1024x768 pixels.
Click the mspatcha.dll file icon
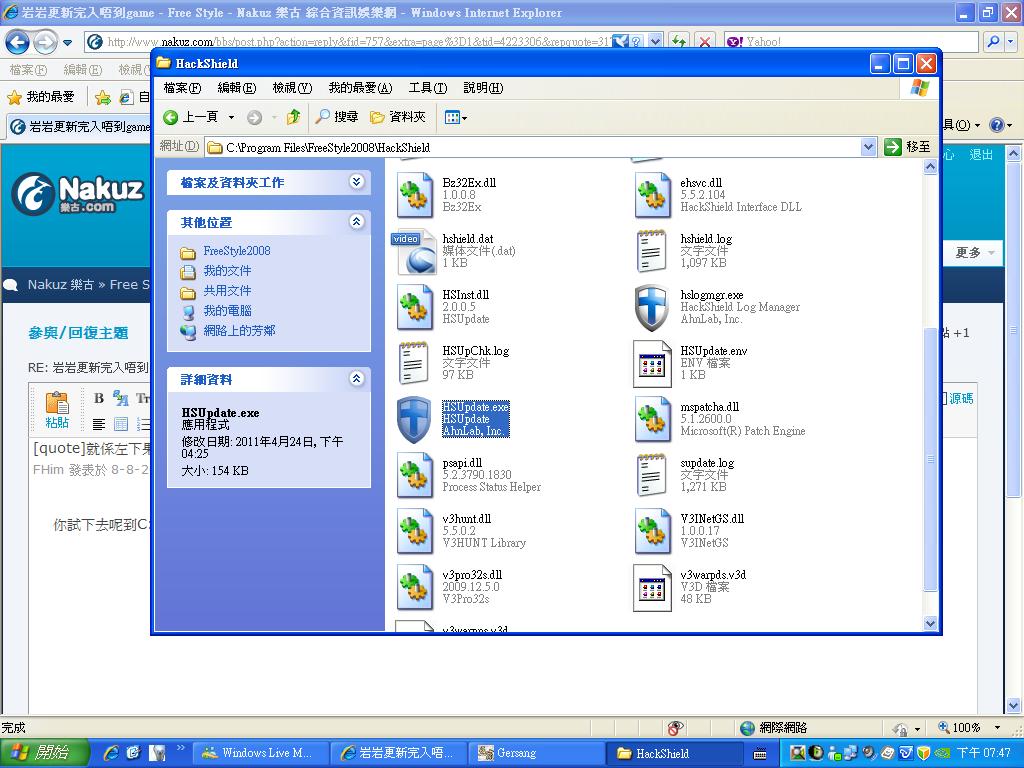[652, 420]
